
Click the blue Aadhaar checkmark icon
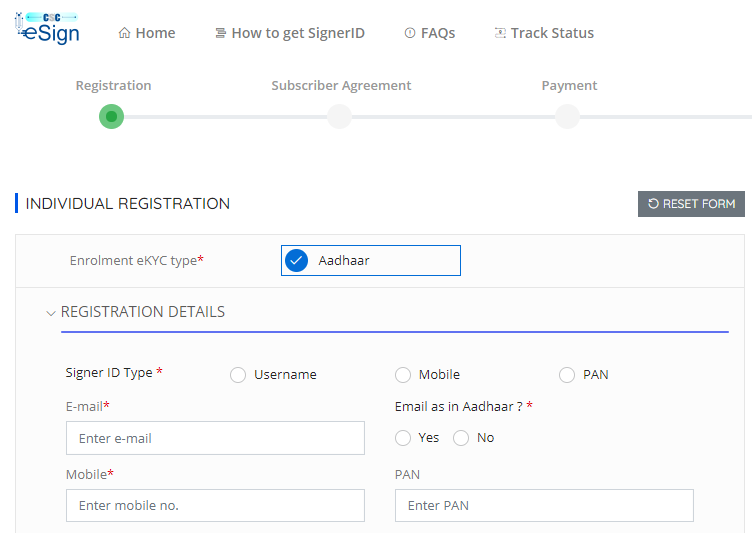click(x=296, y=261)
